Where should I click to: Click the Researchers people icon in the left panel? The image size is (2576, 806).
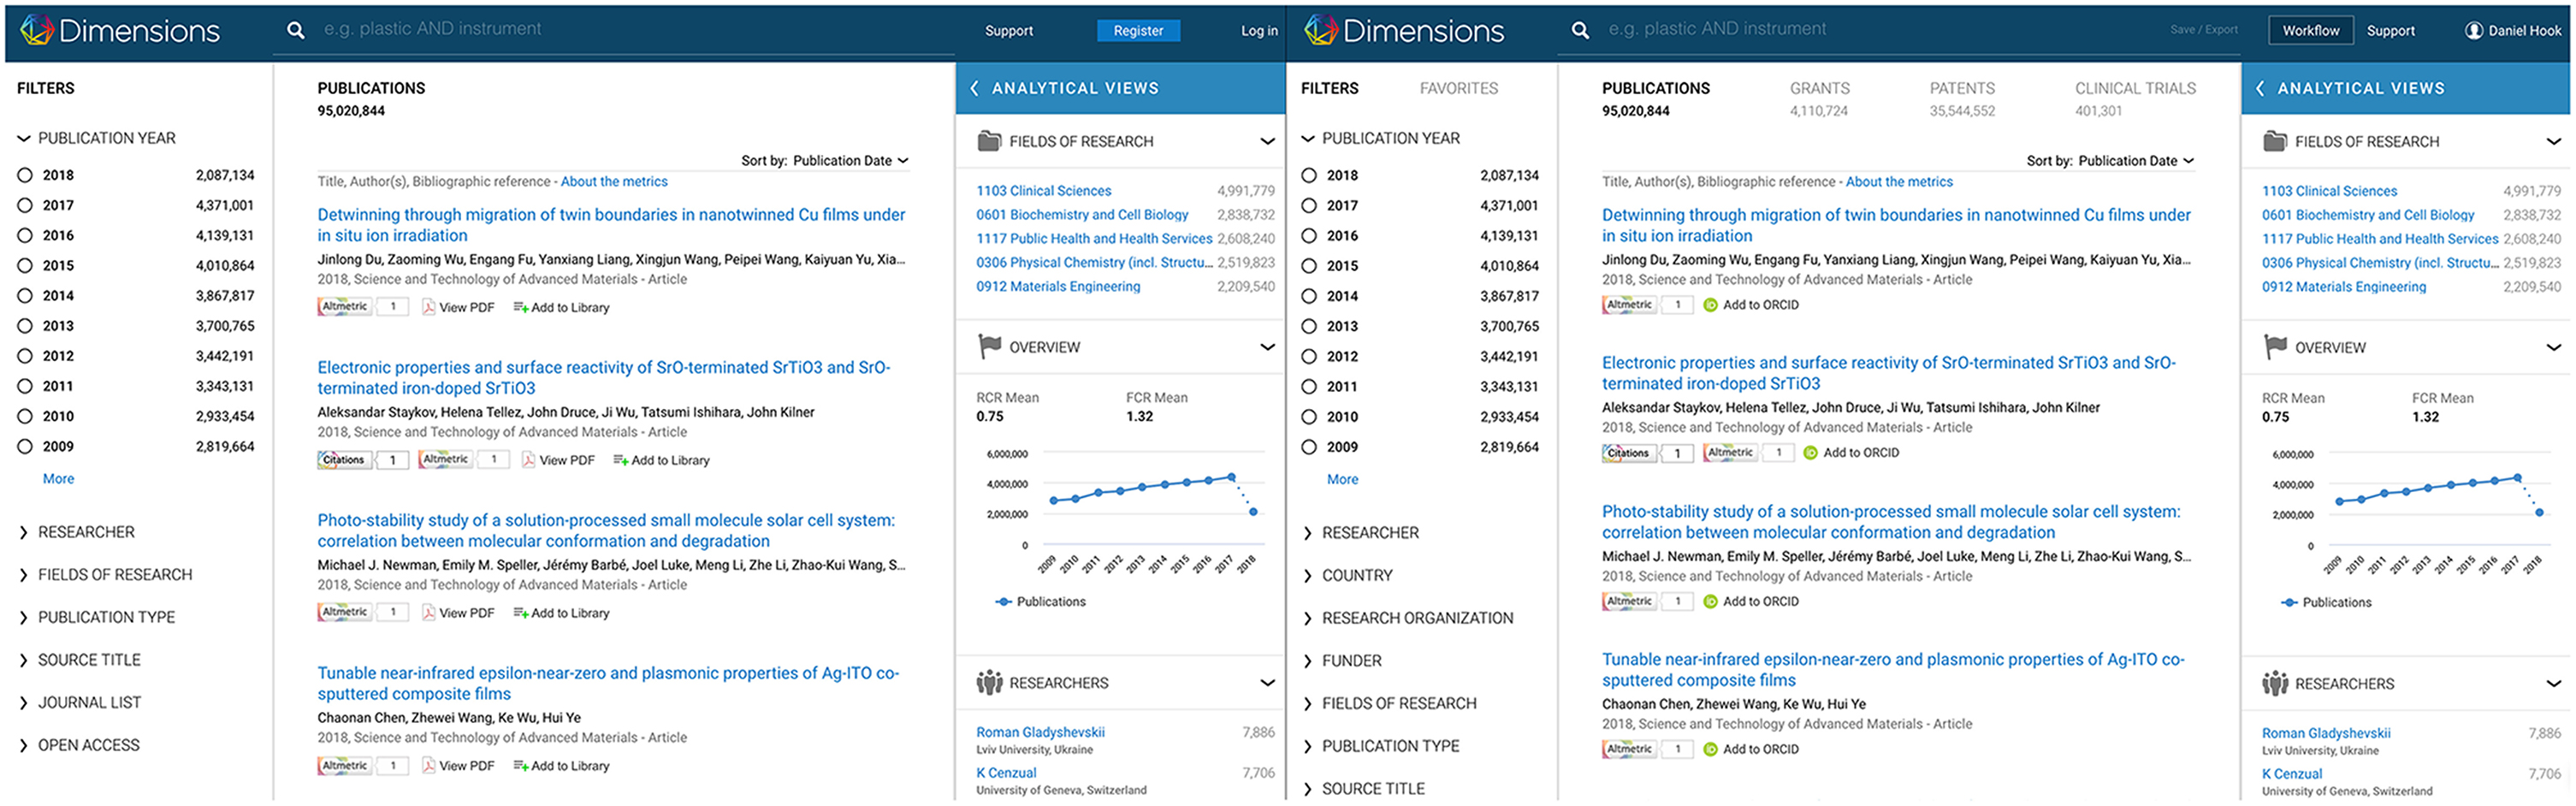pos(989,683)
